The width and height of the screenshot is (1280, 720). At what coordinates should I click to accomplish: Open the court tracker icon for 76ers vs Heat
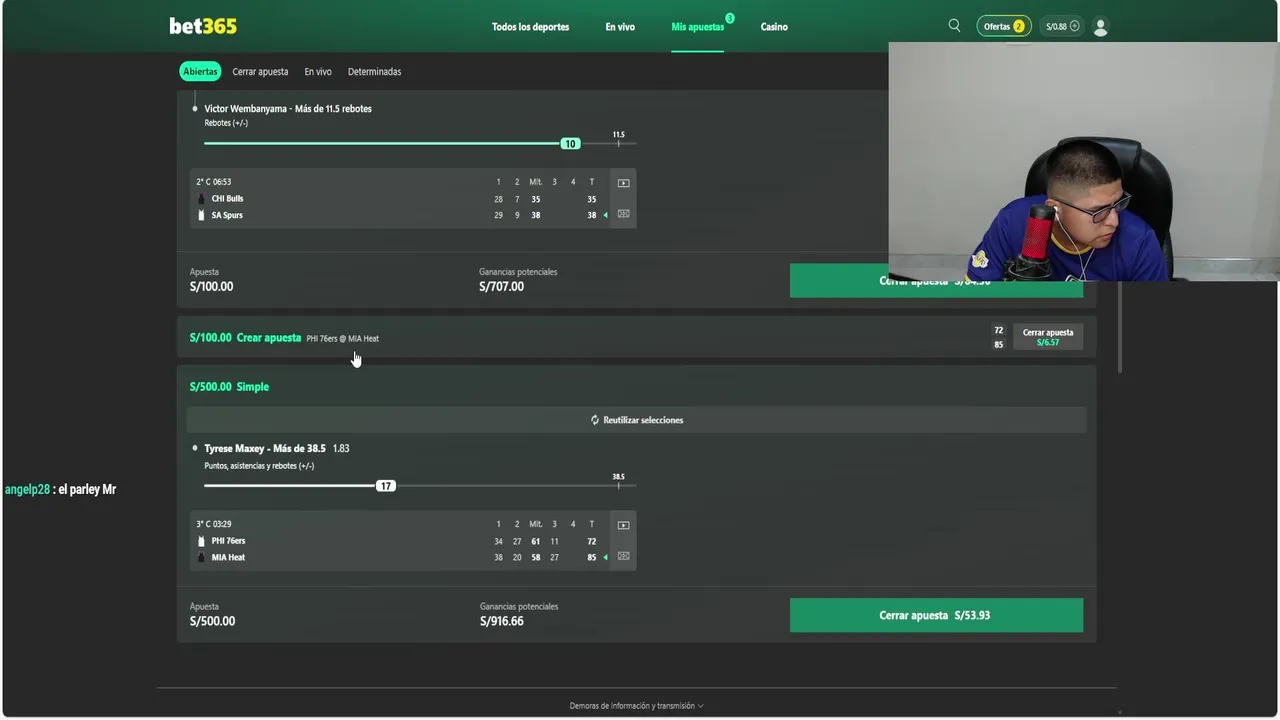click(x=623, y=556)
